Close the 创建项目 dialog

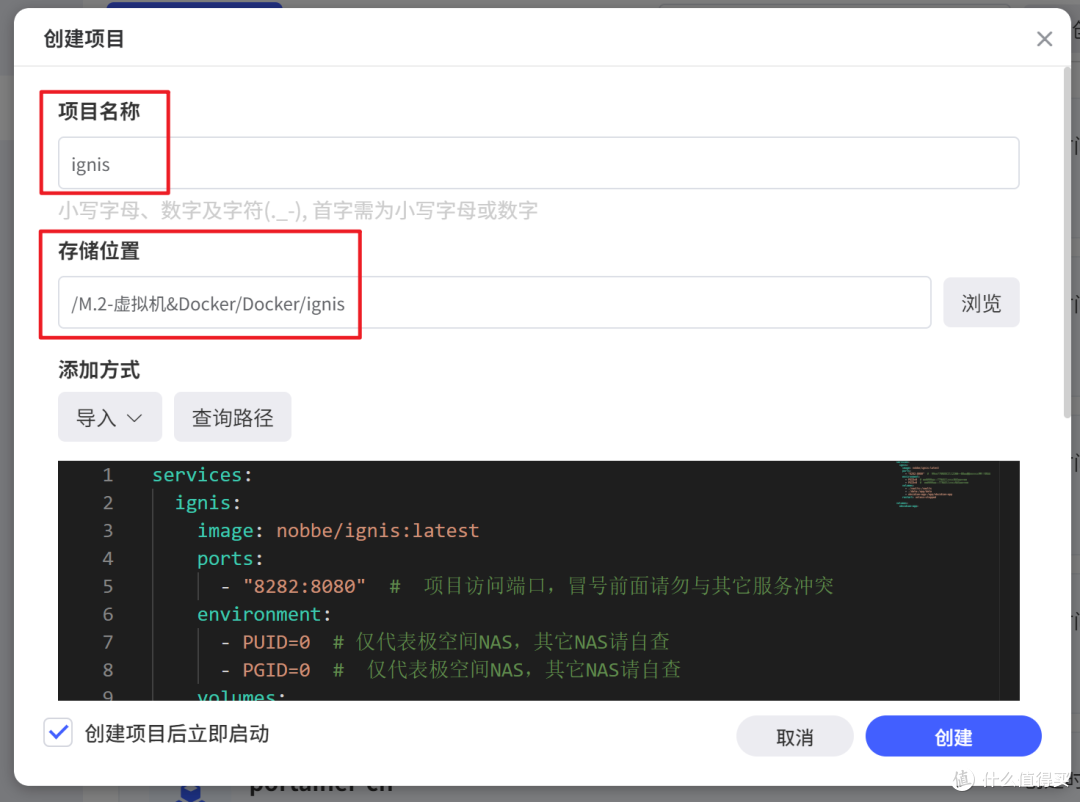click(1044, 39)
